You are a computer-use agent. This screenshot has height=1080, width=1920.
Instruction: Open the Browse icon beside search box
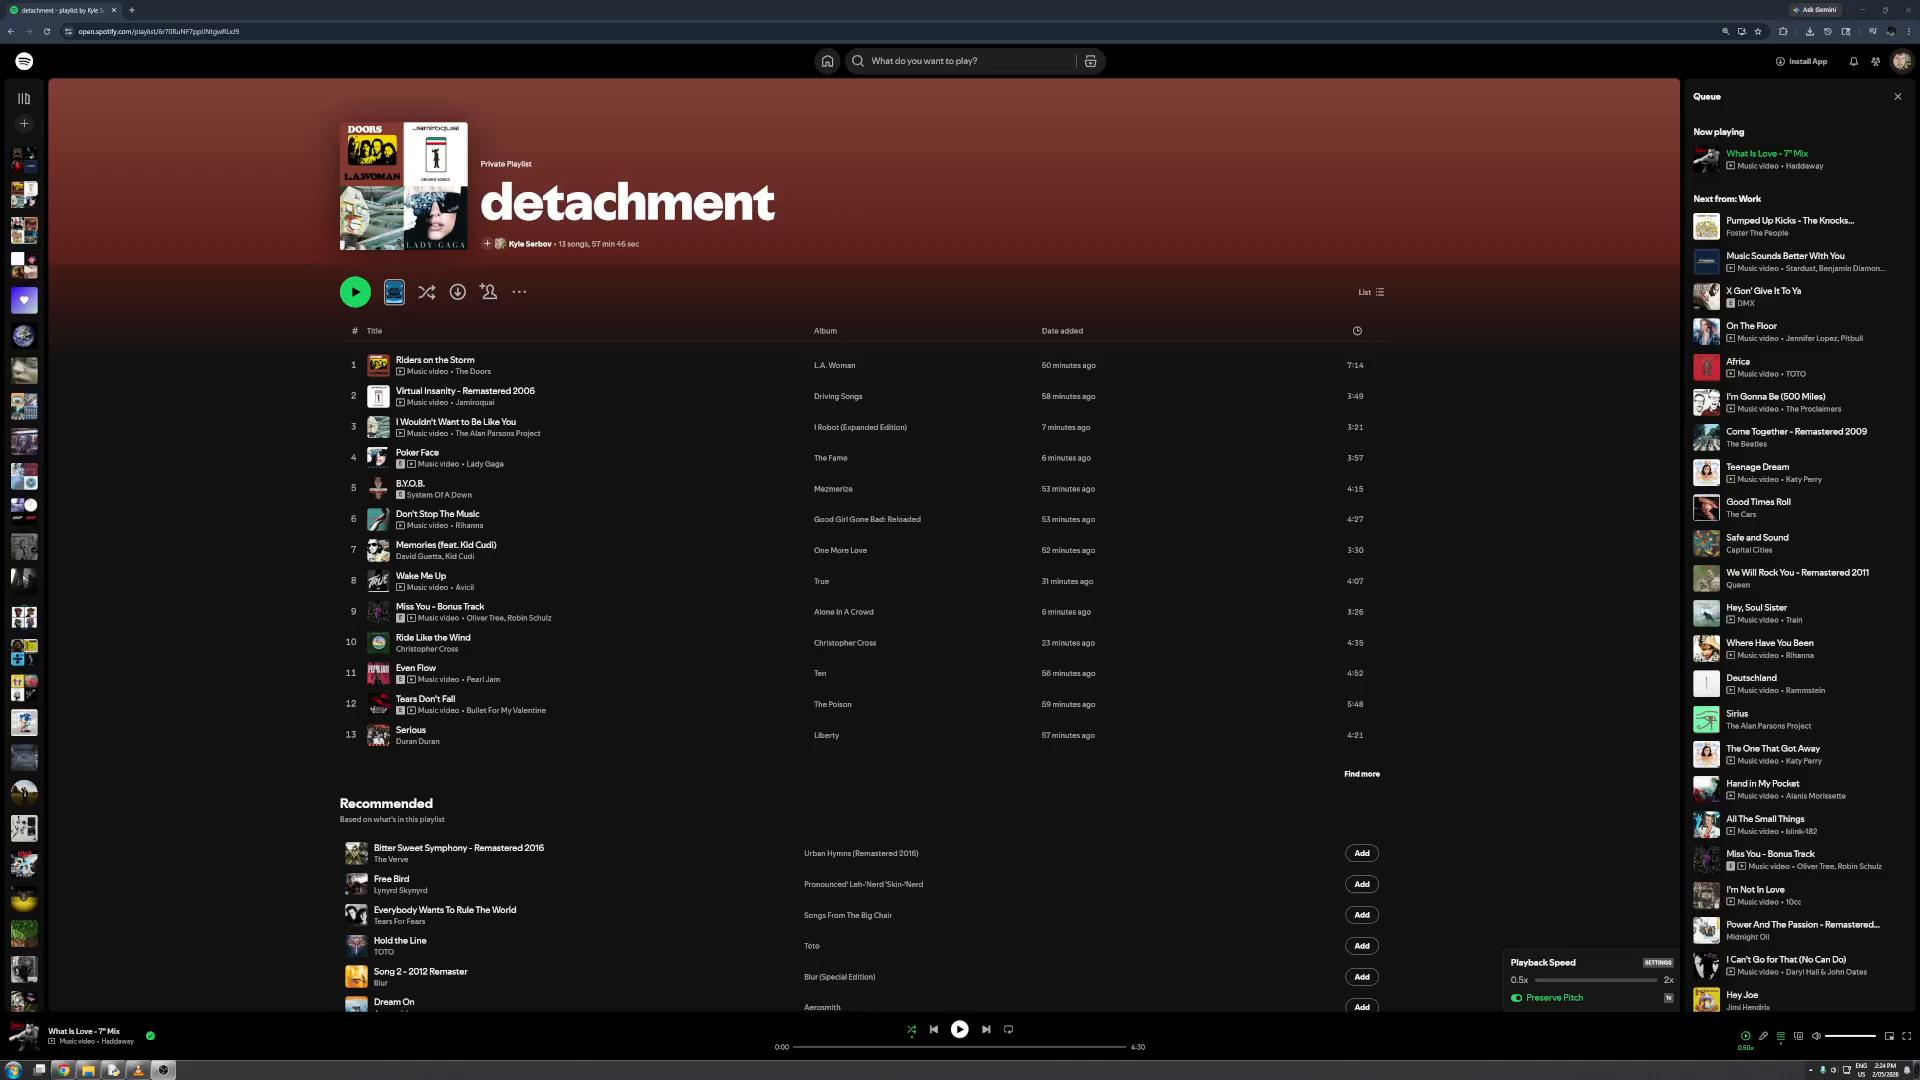click(x=1090, y=61)
